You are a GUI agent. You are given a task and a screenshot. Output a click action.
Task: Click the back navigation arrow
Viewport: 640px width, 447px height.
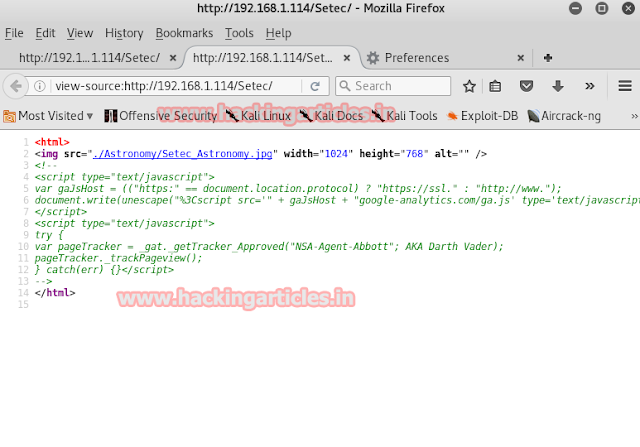coord(16,86)
